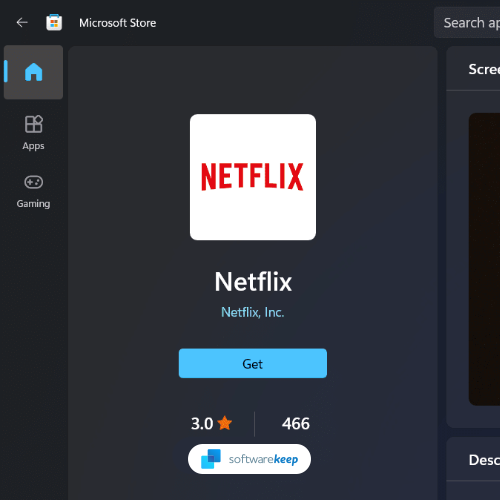Click the Search apps input field
The image size is (500, 500).
(x=467, y=23)
